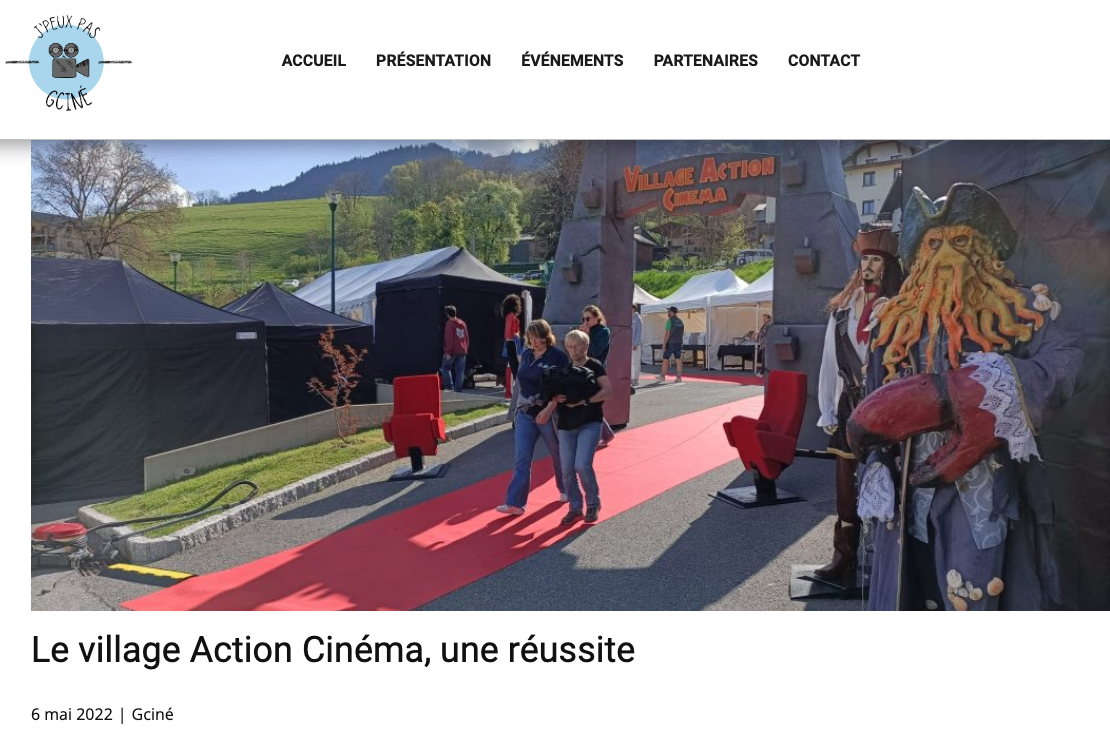1110x732 pixels.
Task: Open the Contact page link
Action: click(823, 61)
